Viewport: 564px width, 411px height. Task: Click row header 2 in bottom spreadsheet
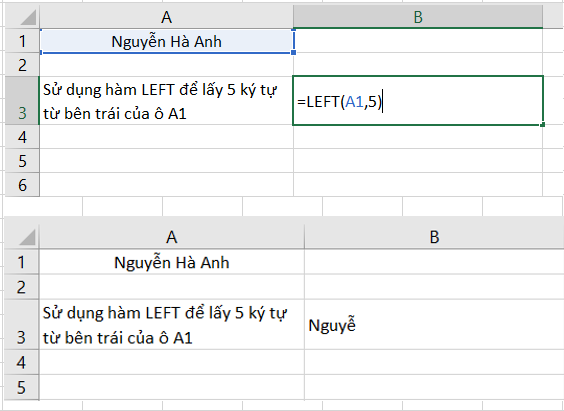(x=22, y=287)
